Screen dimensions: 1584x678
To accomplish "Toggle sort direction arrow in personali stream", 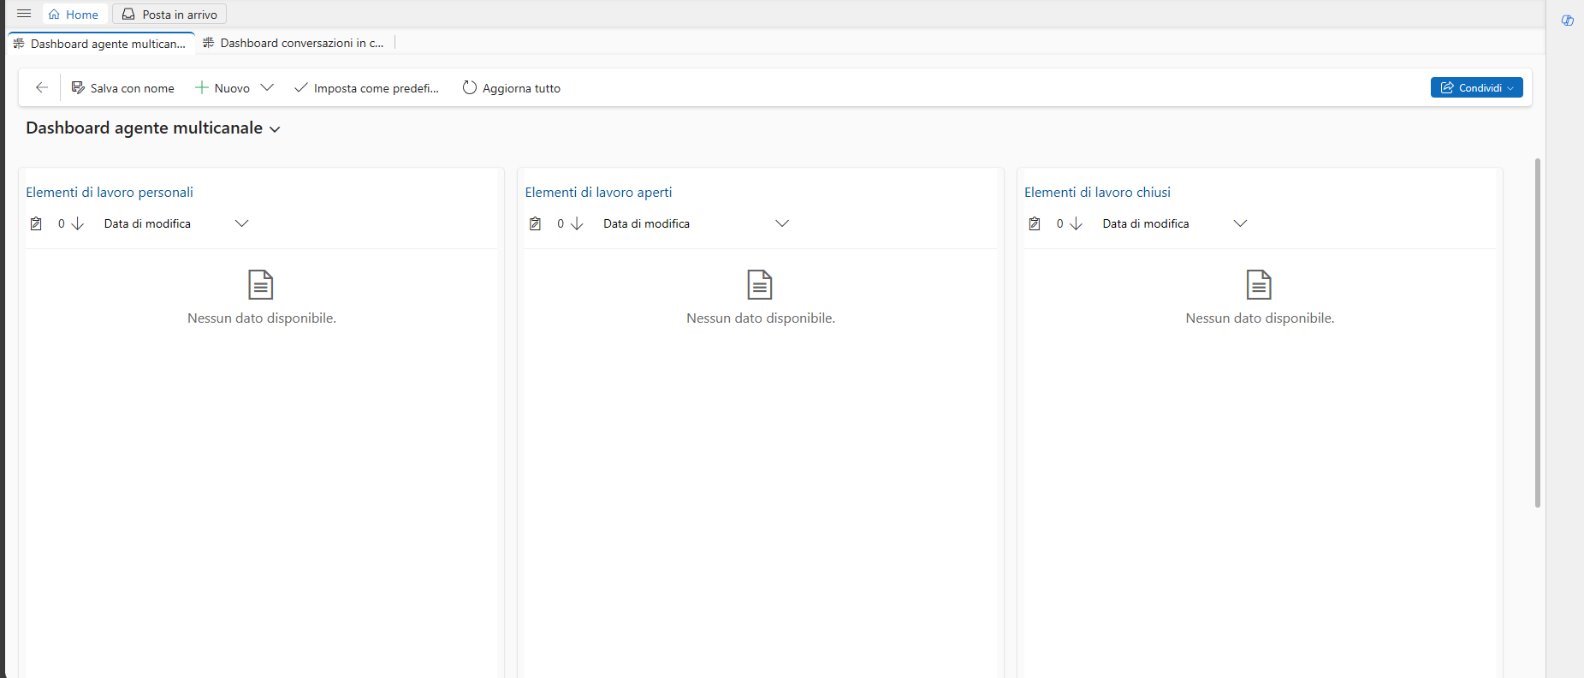I will [78, 224].
